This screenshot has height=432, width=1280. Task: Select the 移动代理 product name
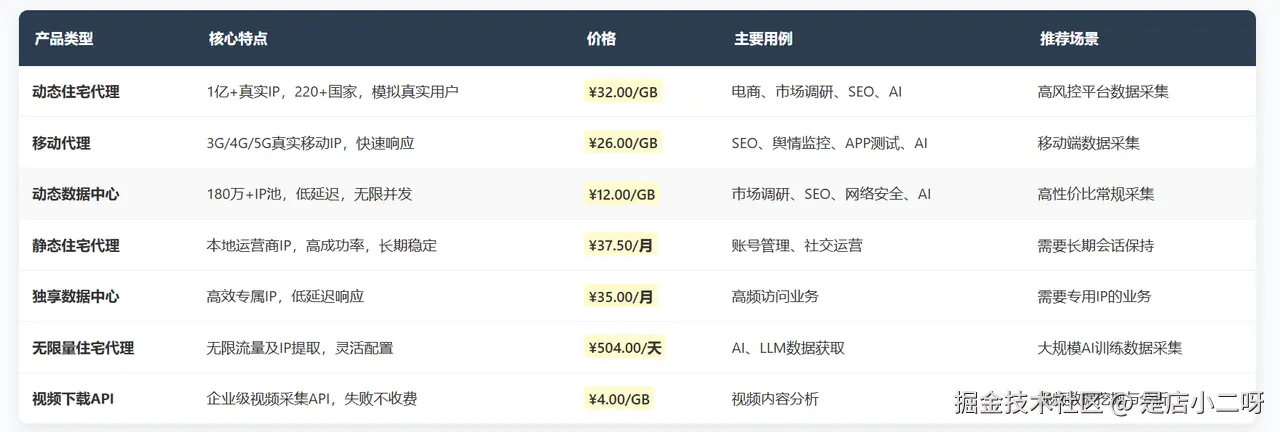point(62,143)
